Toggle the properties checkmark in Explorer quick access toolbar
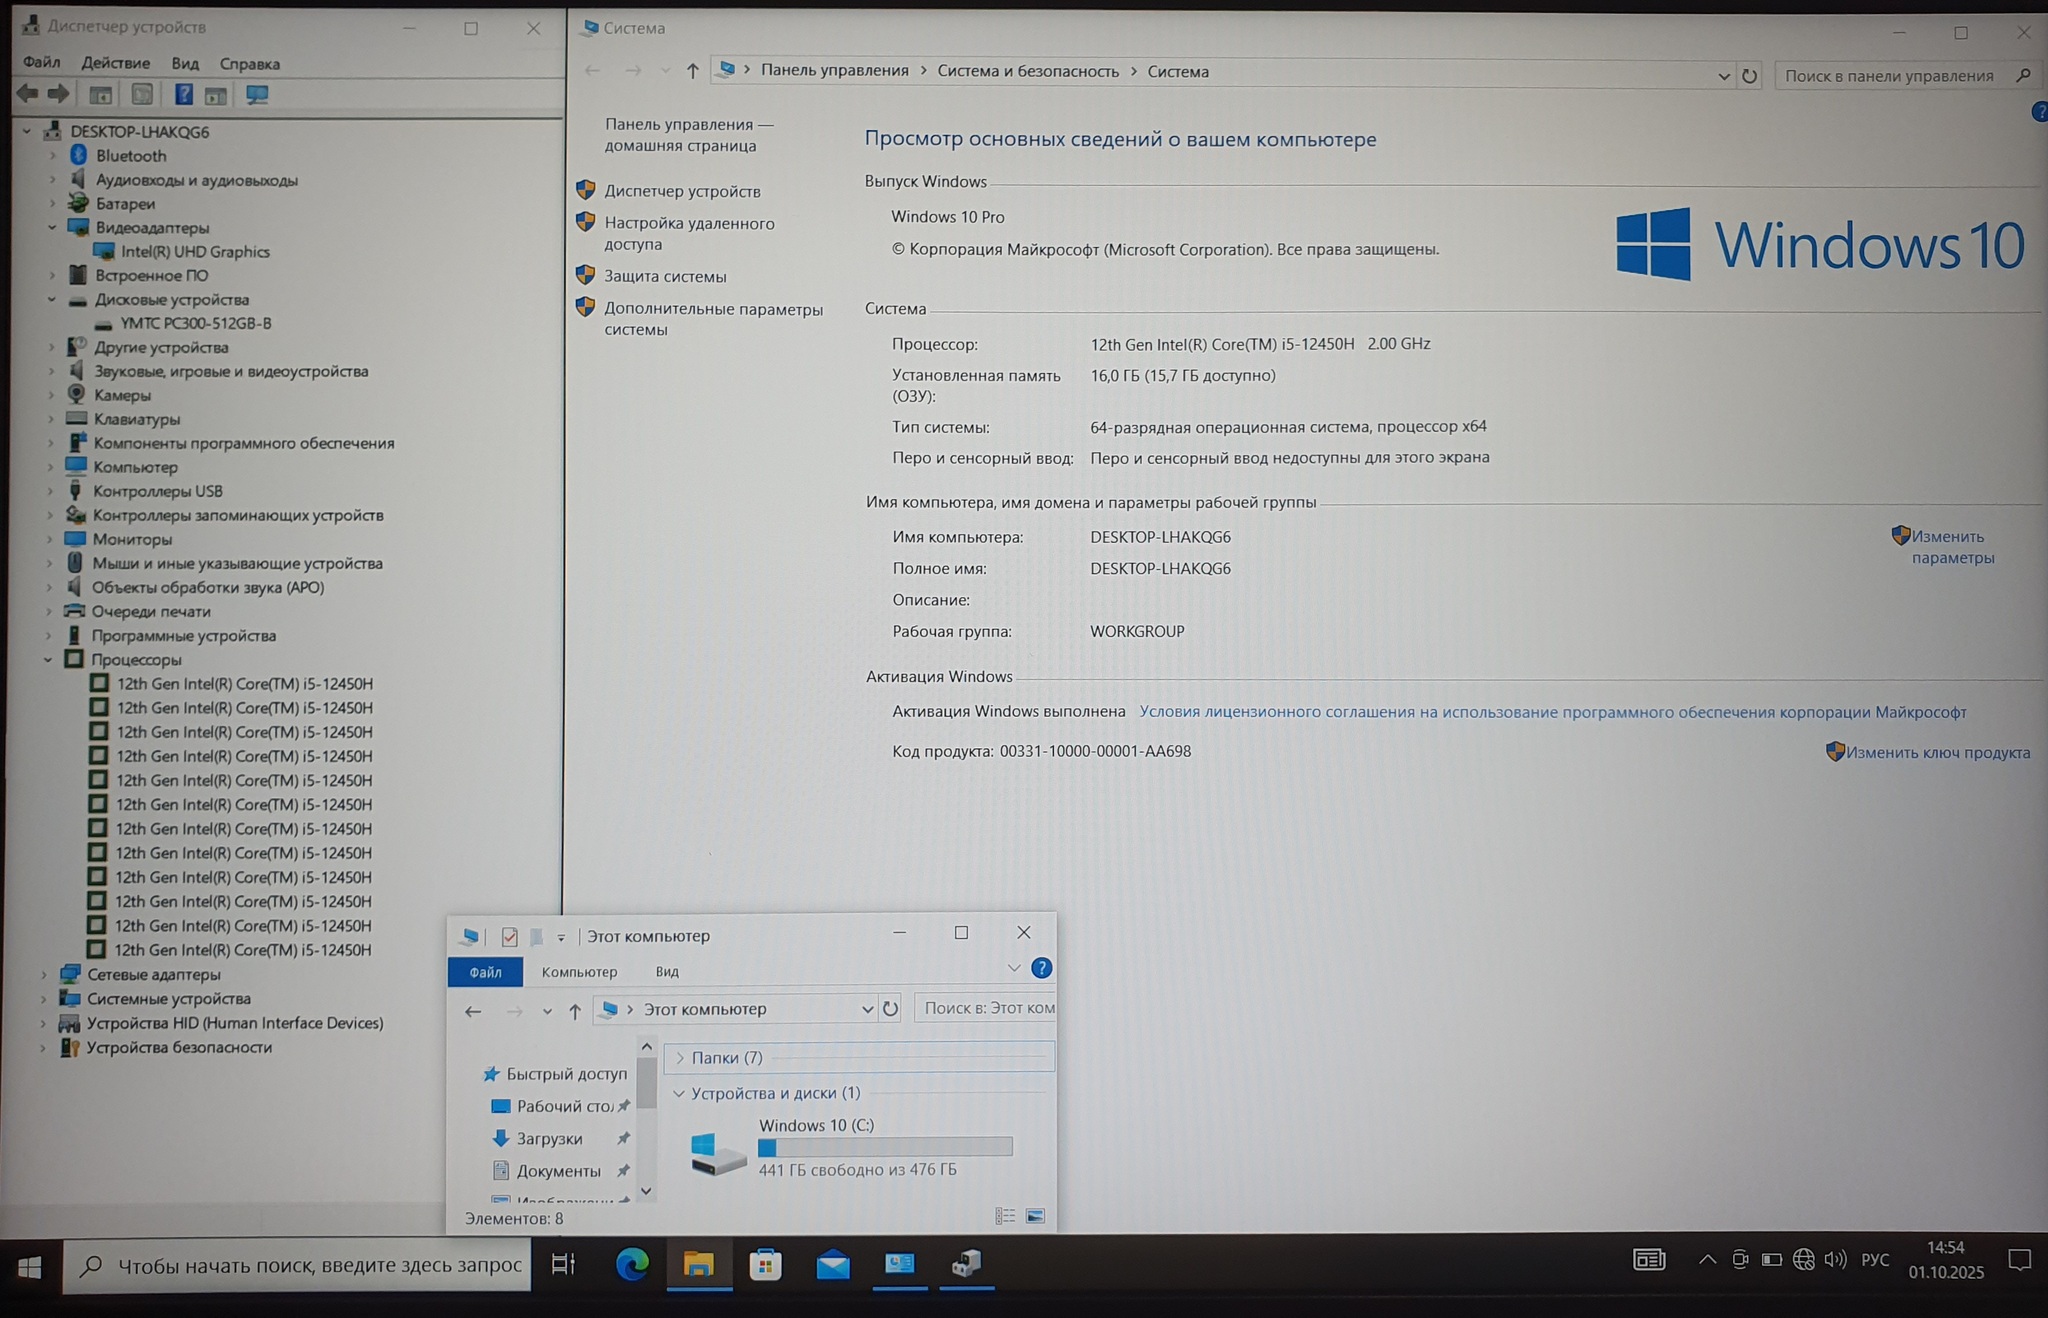This screenshot has width=2048, height=1318. click(x=509, y=937)
